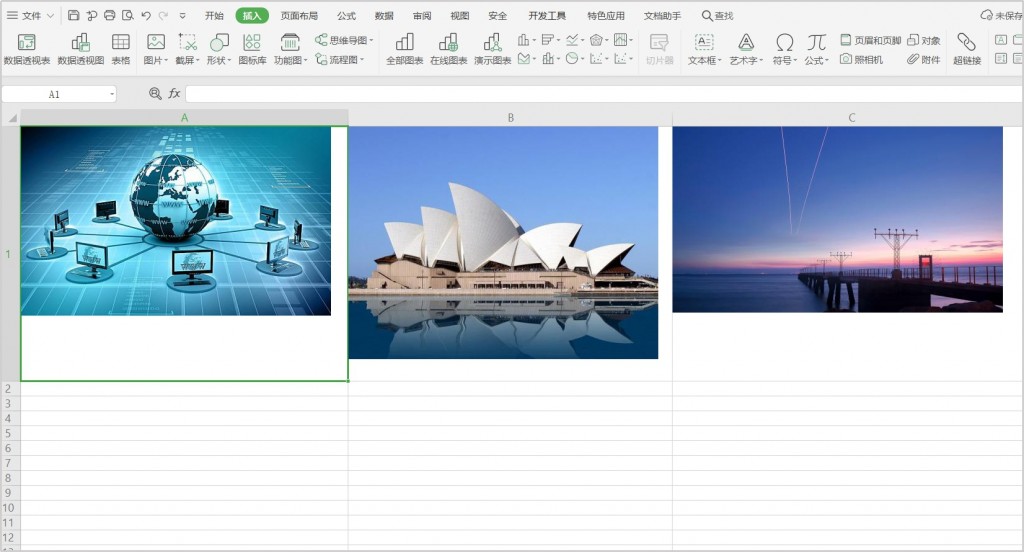This screenshot has width=1024, height=552.
Task: Insert an object (对象)
Action: coord(923,40)
